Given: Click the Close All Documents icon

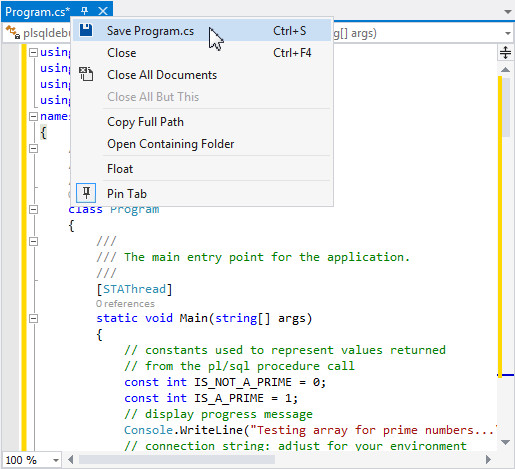Looking at the screenshot, I should pyautogui.click(x=86, y=74).
